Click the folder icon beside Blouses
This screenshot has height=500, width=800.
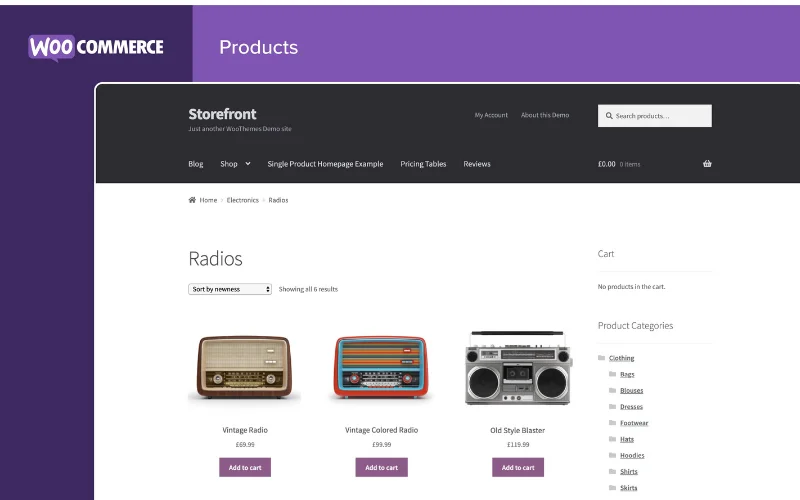pos(613,390)
